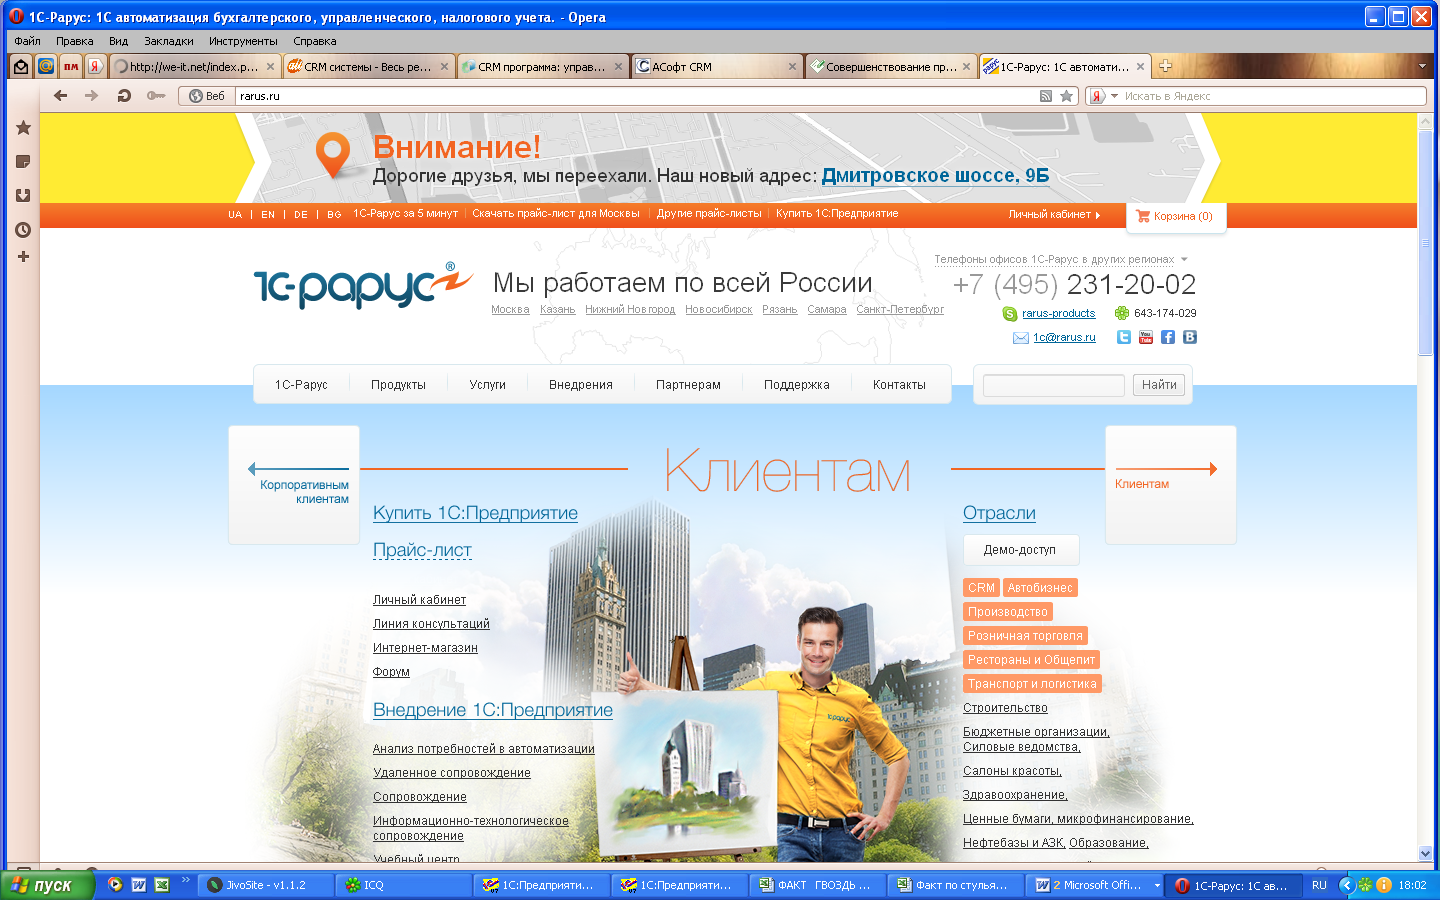The height and width of the screenshot is (900, 1440).
Task: Click the email envelope icon near 1c@rarus.ru
Action: click(x=1021, y=338)
